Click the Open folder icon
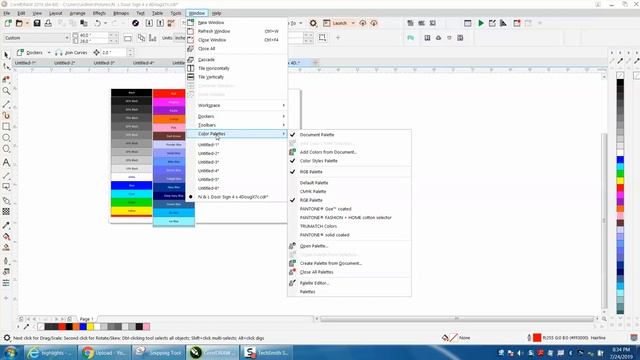640x360 pixels. pos(19,23)
